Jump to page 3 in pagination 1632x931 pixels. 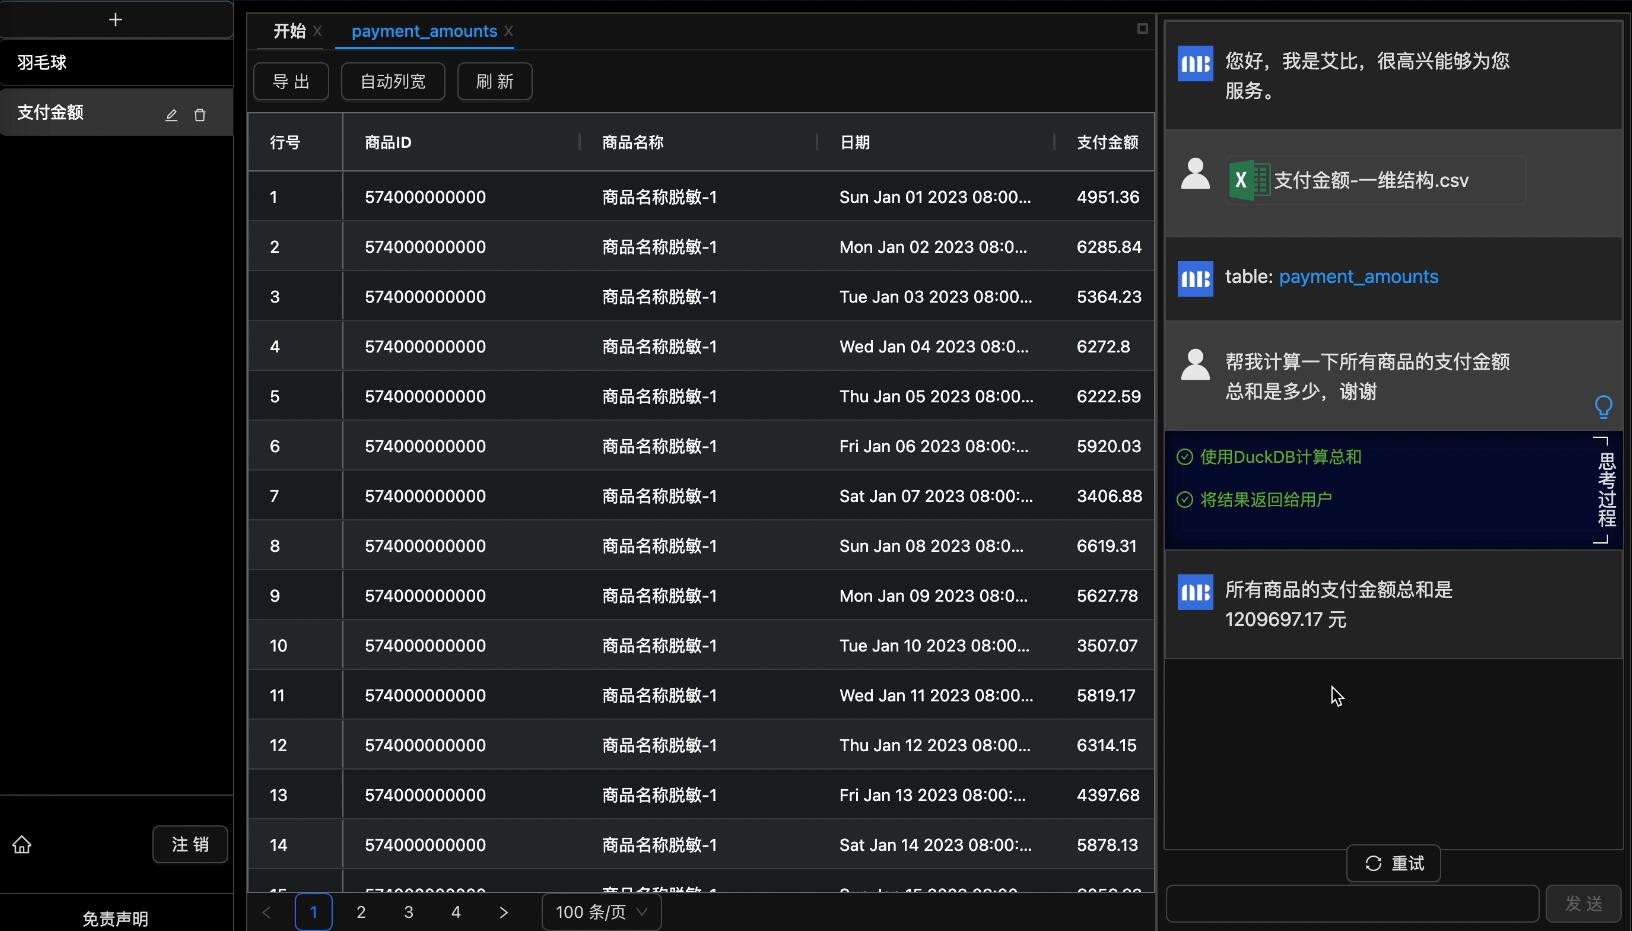408,912
